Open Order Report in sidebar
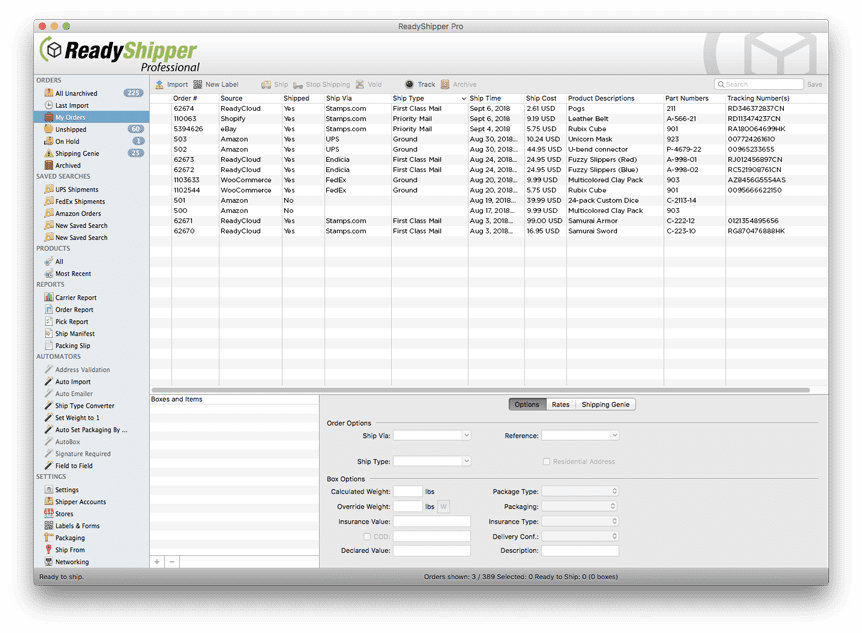This screenshot has height=633, width=862. 74,310
